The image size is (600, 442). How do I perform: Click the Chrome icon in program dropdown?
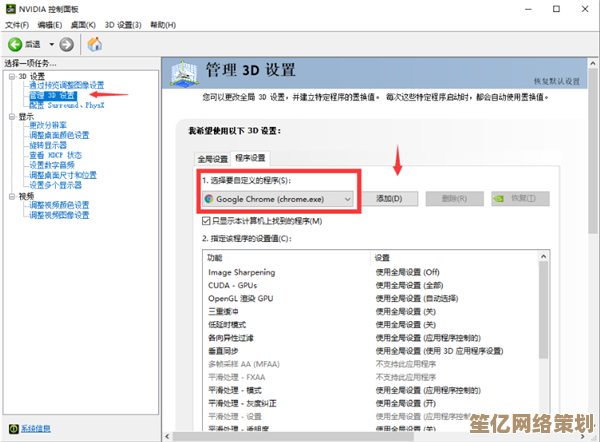(x=208, y=199)
